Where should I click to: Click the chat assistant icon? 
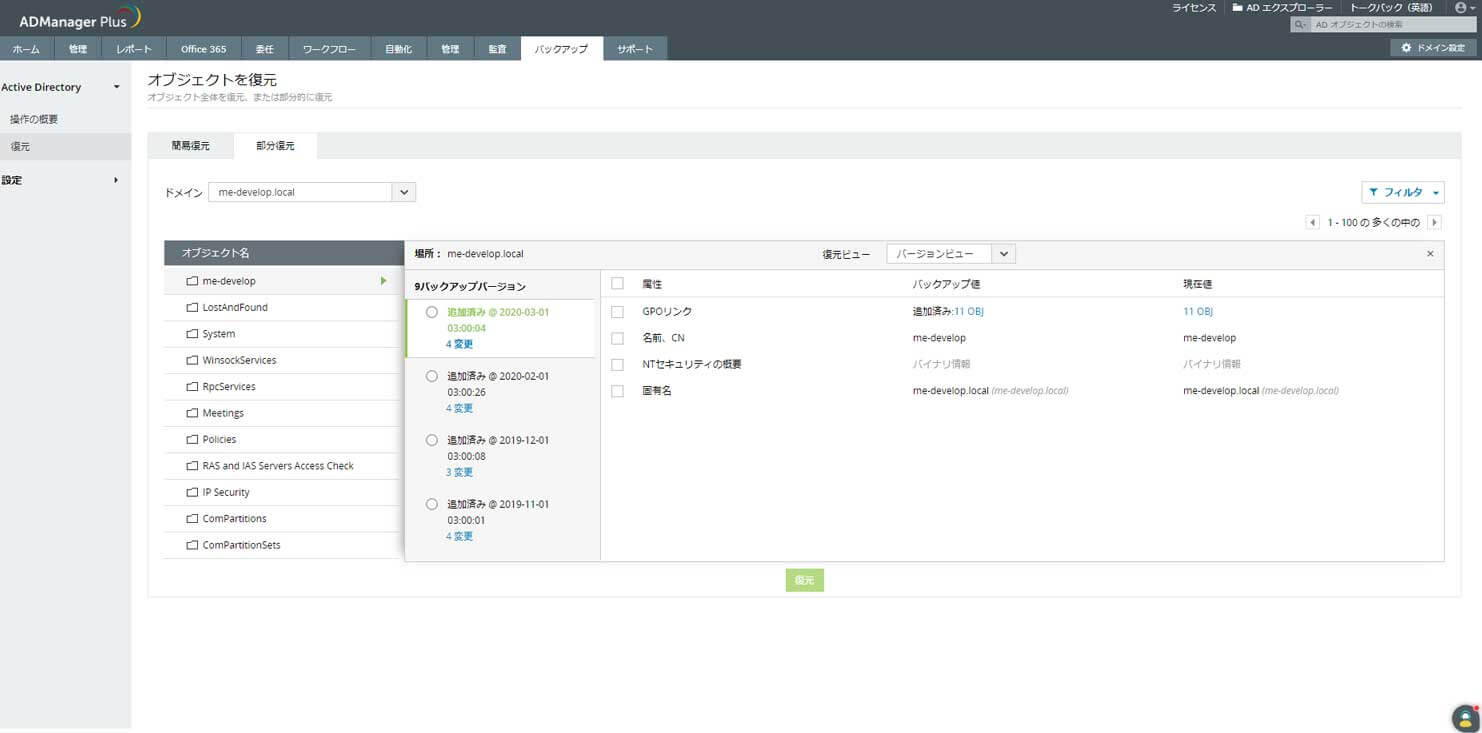[x=1465, y=718]
